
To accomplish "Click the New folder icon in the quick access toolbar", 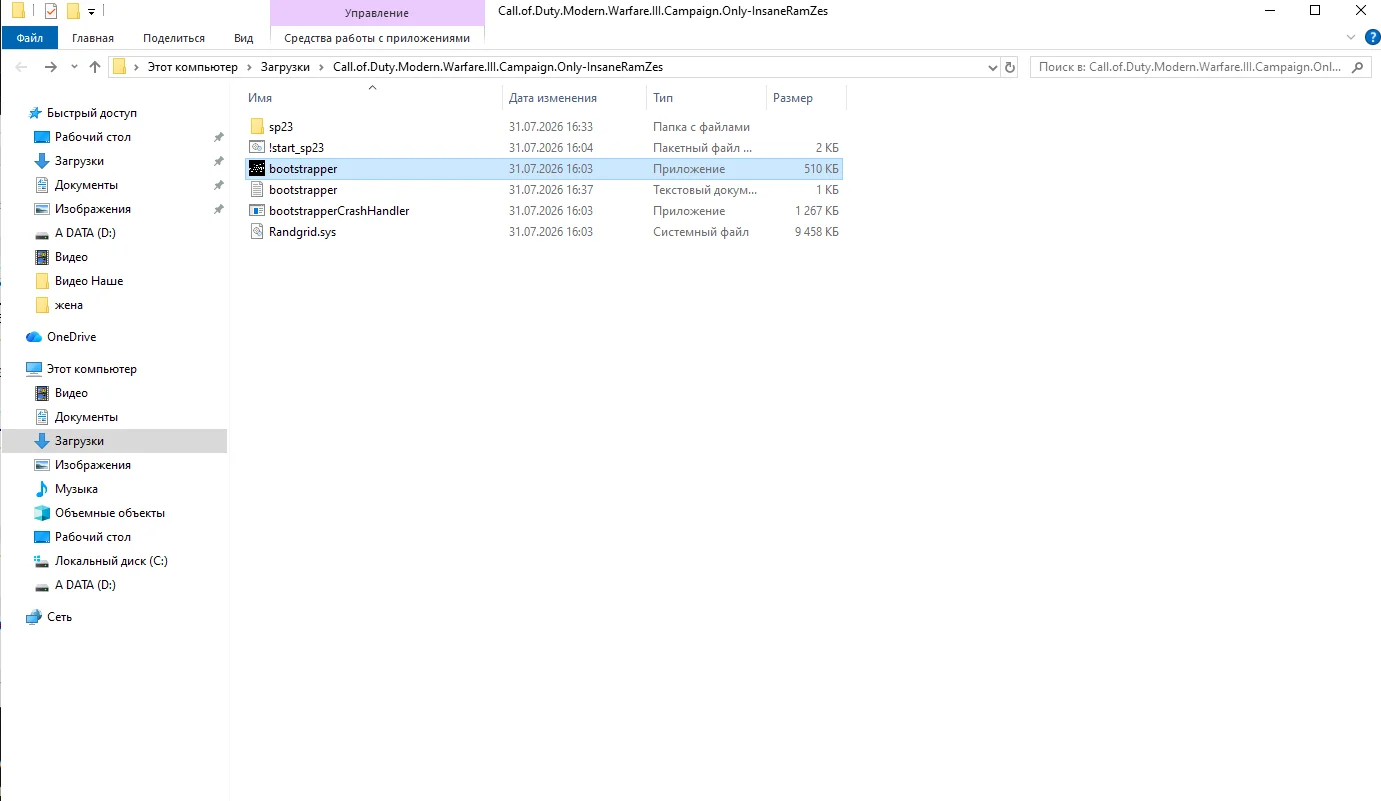I will (x=73, y=11).
